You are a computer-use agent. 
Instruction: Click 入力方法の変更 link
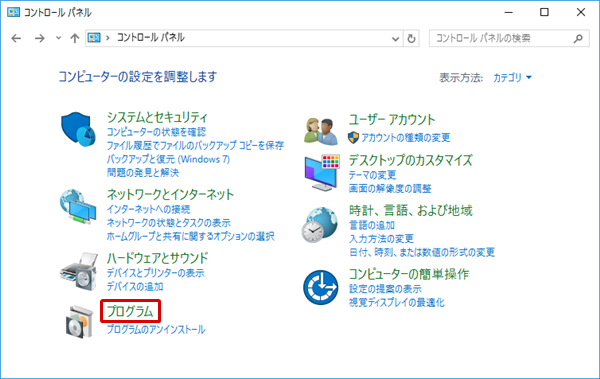381,239
